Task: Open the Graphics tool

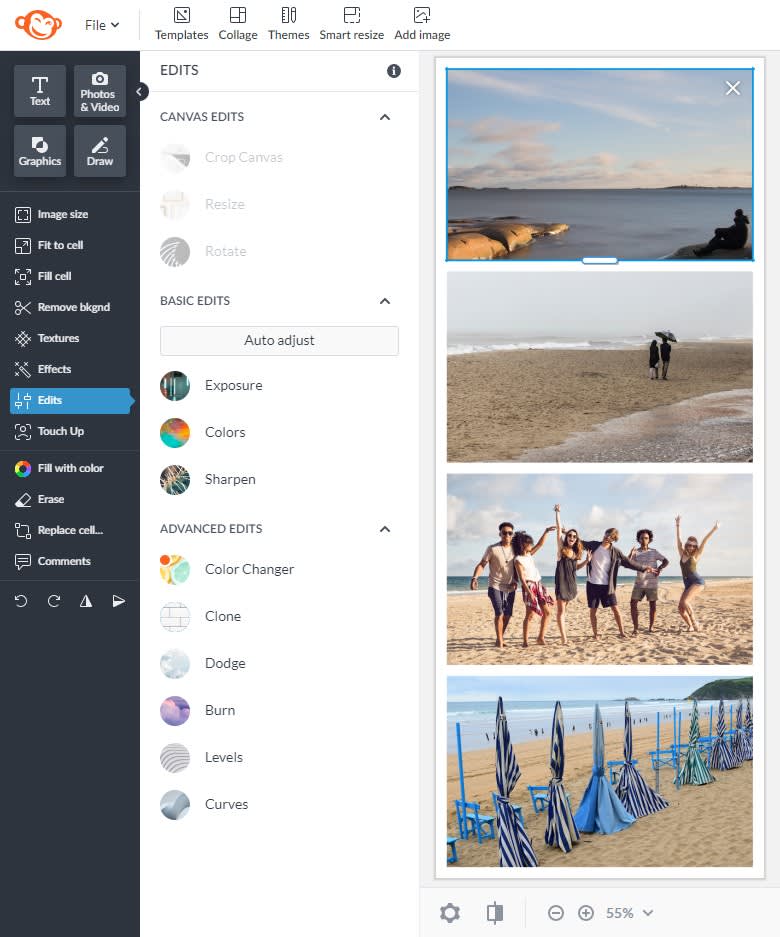Action: 40,151
